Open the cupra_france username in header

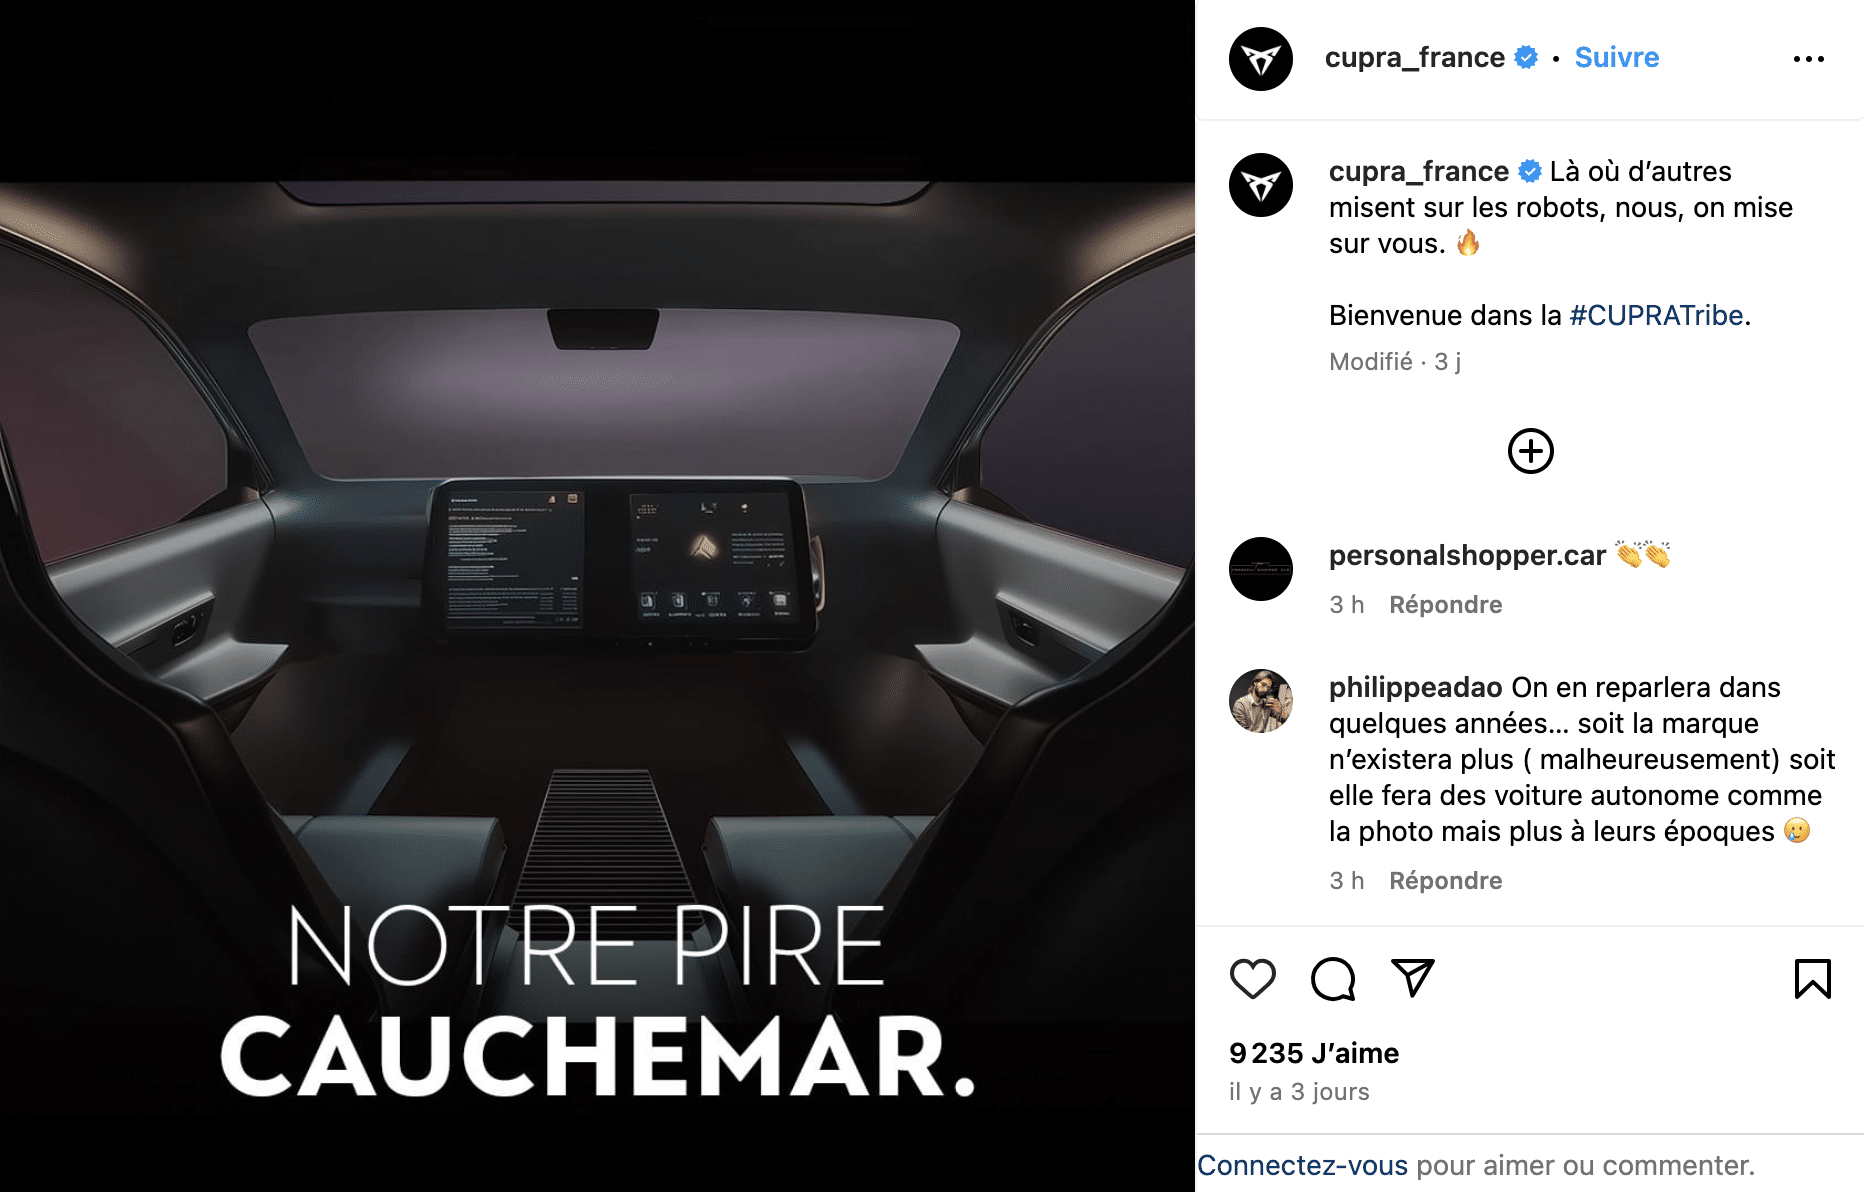[1414, 58]
